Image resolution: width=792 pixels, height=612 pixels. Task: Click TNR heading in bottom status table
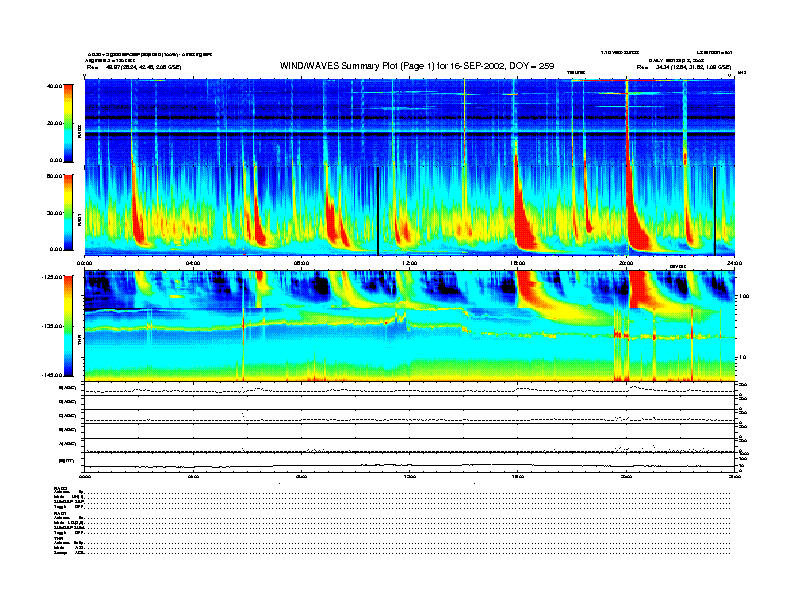(59, 538)
